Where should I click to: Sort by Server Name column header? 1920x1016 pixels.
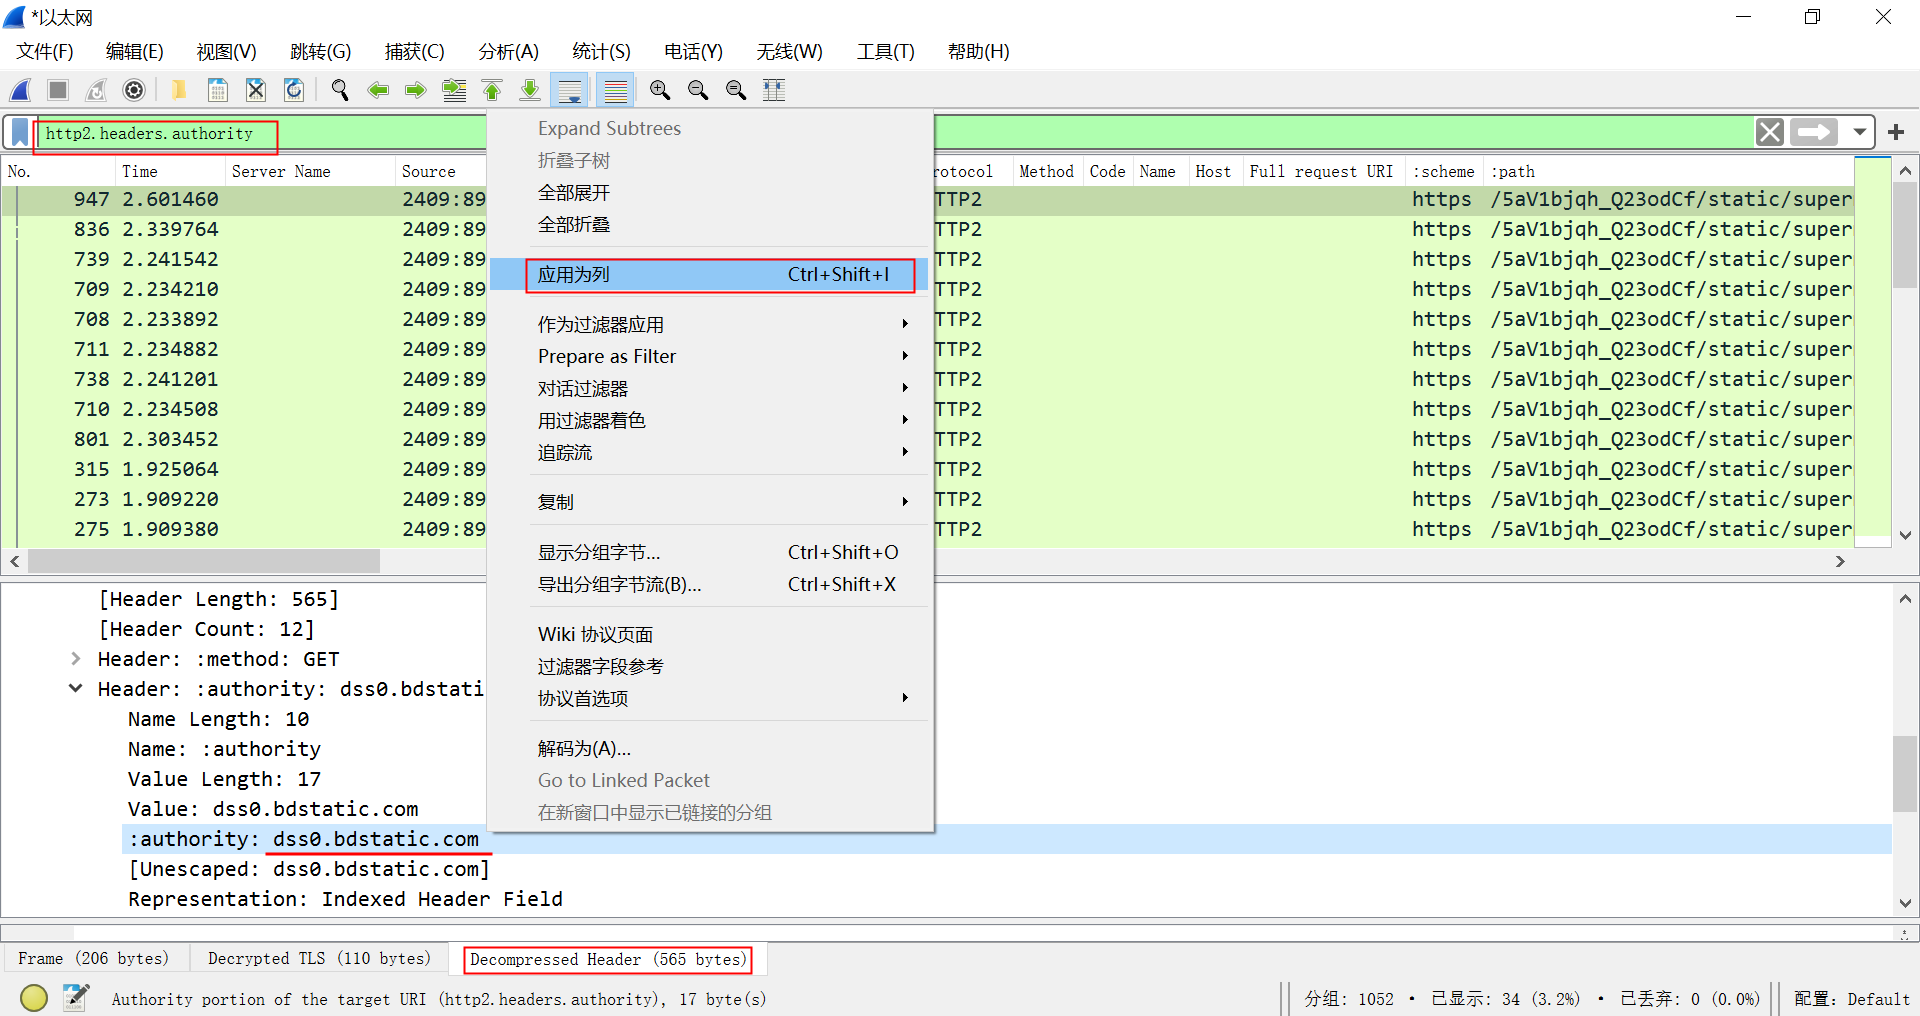point(310,171)
